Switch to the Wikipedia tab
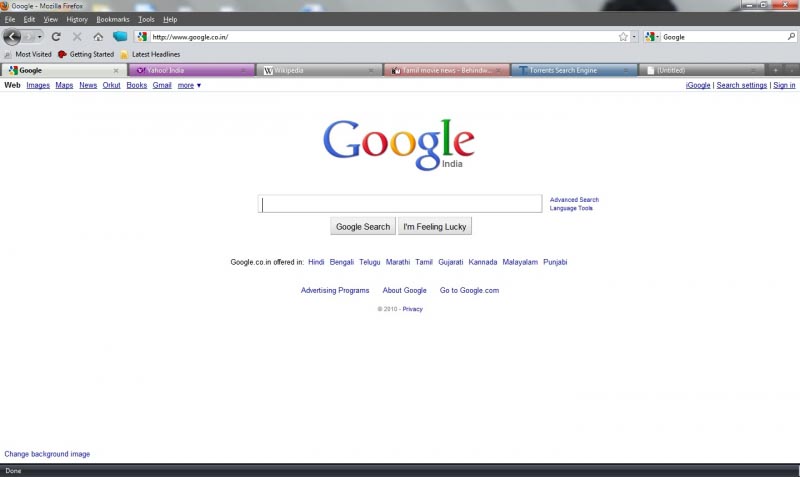Screen dimensions: 800x477 pyautogui.click(x=319, y=70)
